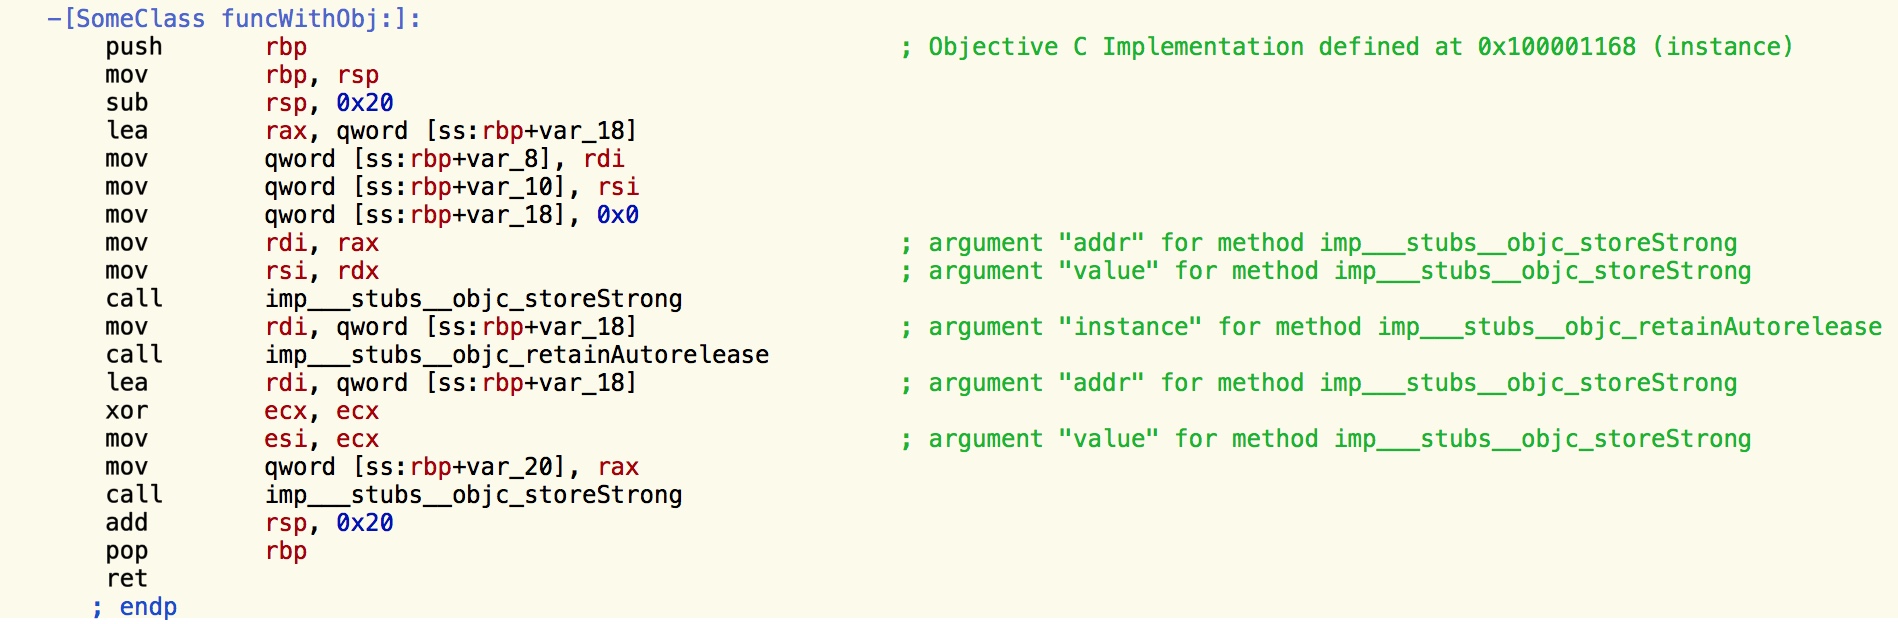Select the add rsp, 0x20 immediate
The width and height of the screenshot is (1898, 624).
(365, 523)
